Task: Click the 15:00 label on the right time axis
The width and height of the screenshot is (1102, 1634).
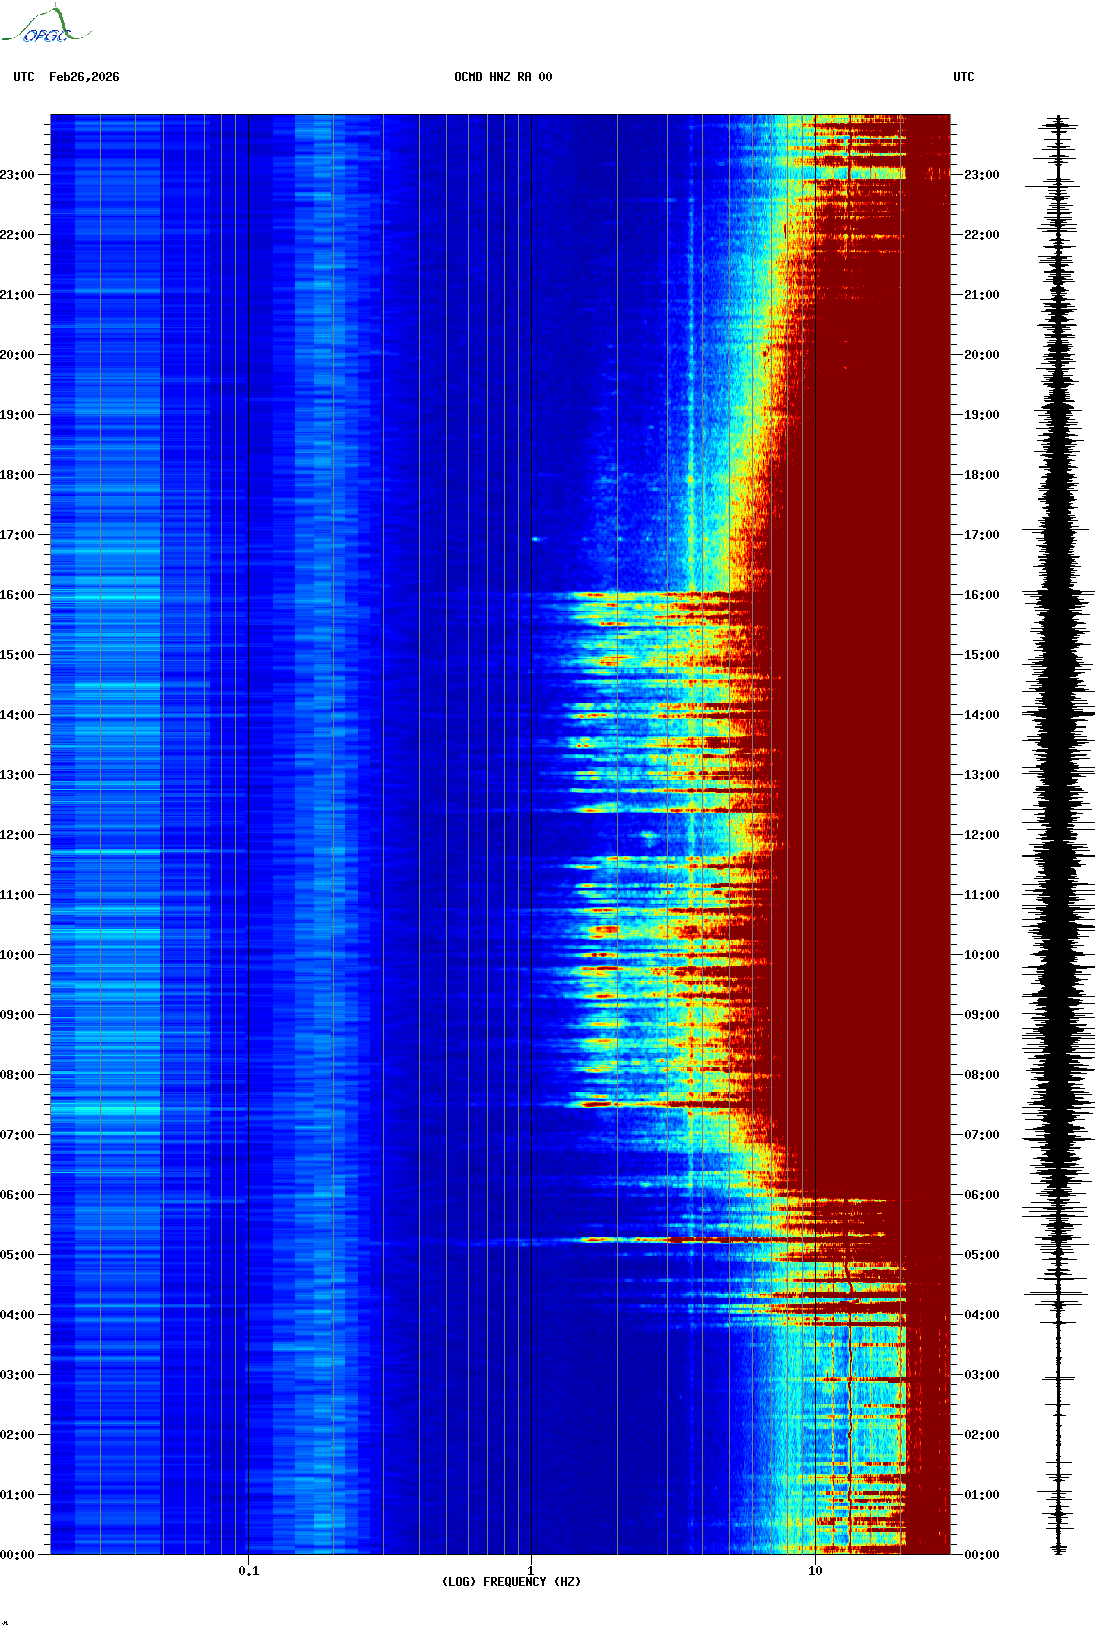Action: coord(982,655)
